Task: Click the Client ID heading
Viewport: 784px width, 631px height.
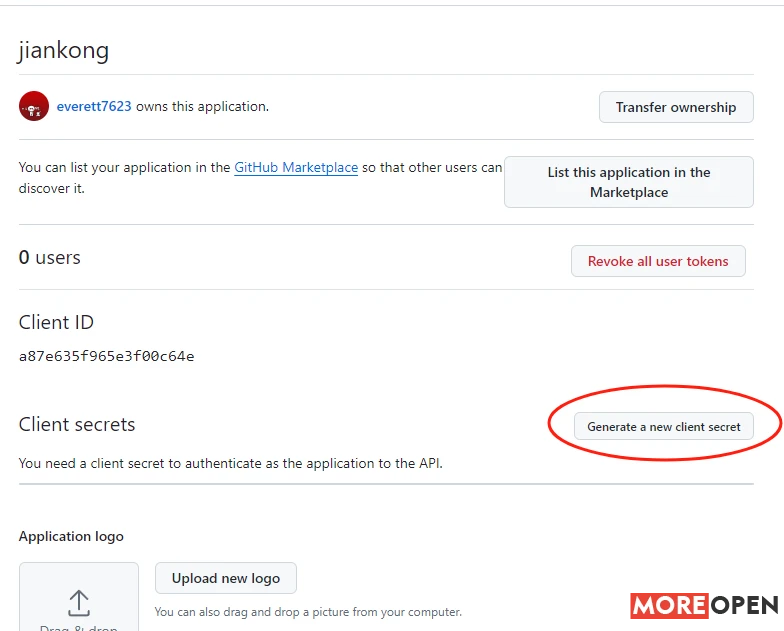Action: click(x=56, y=322)
